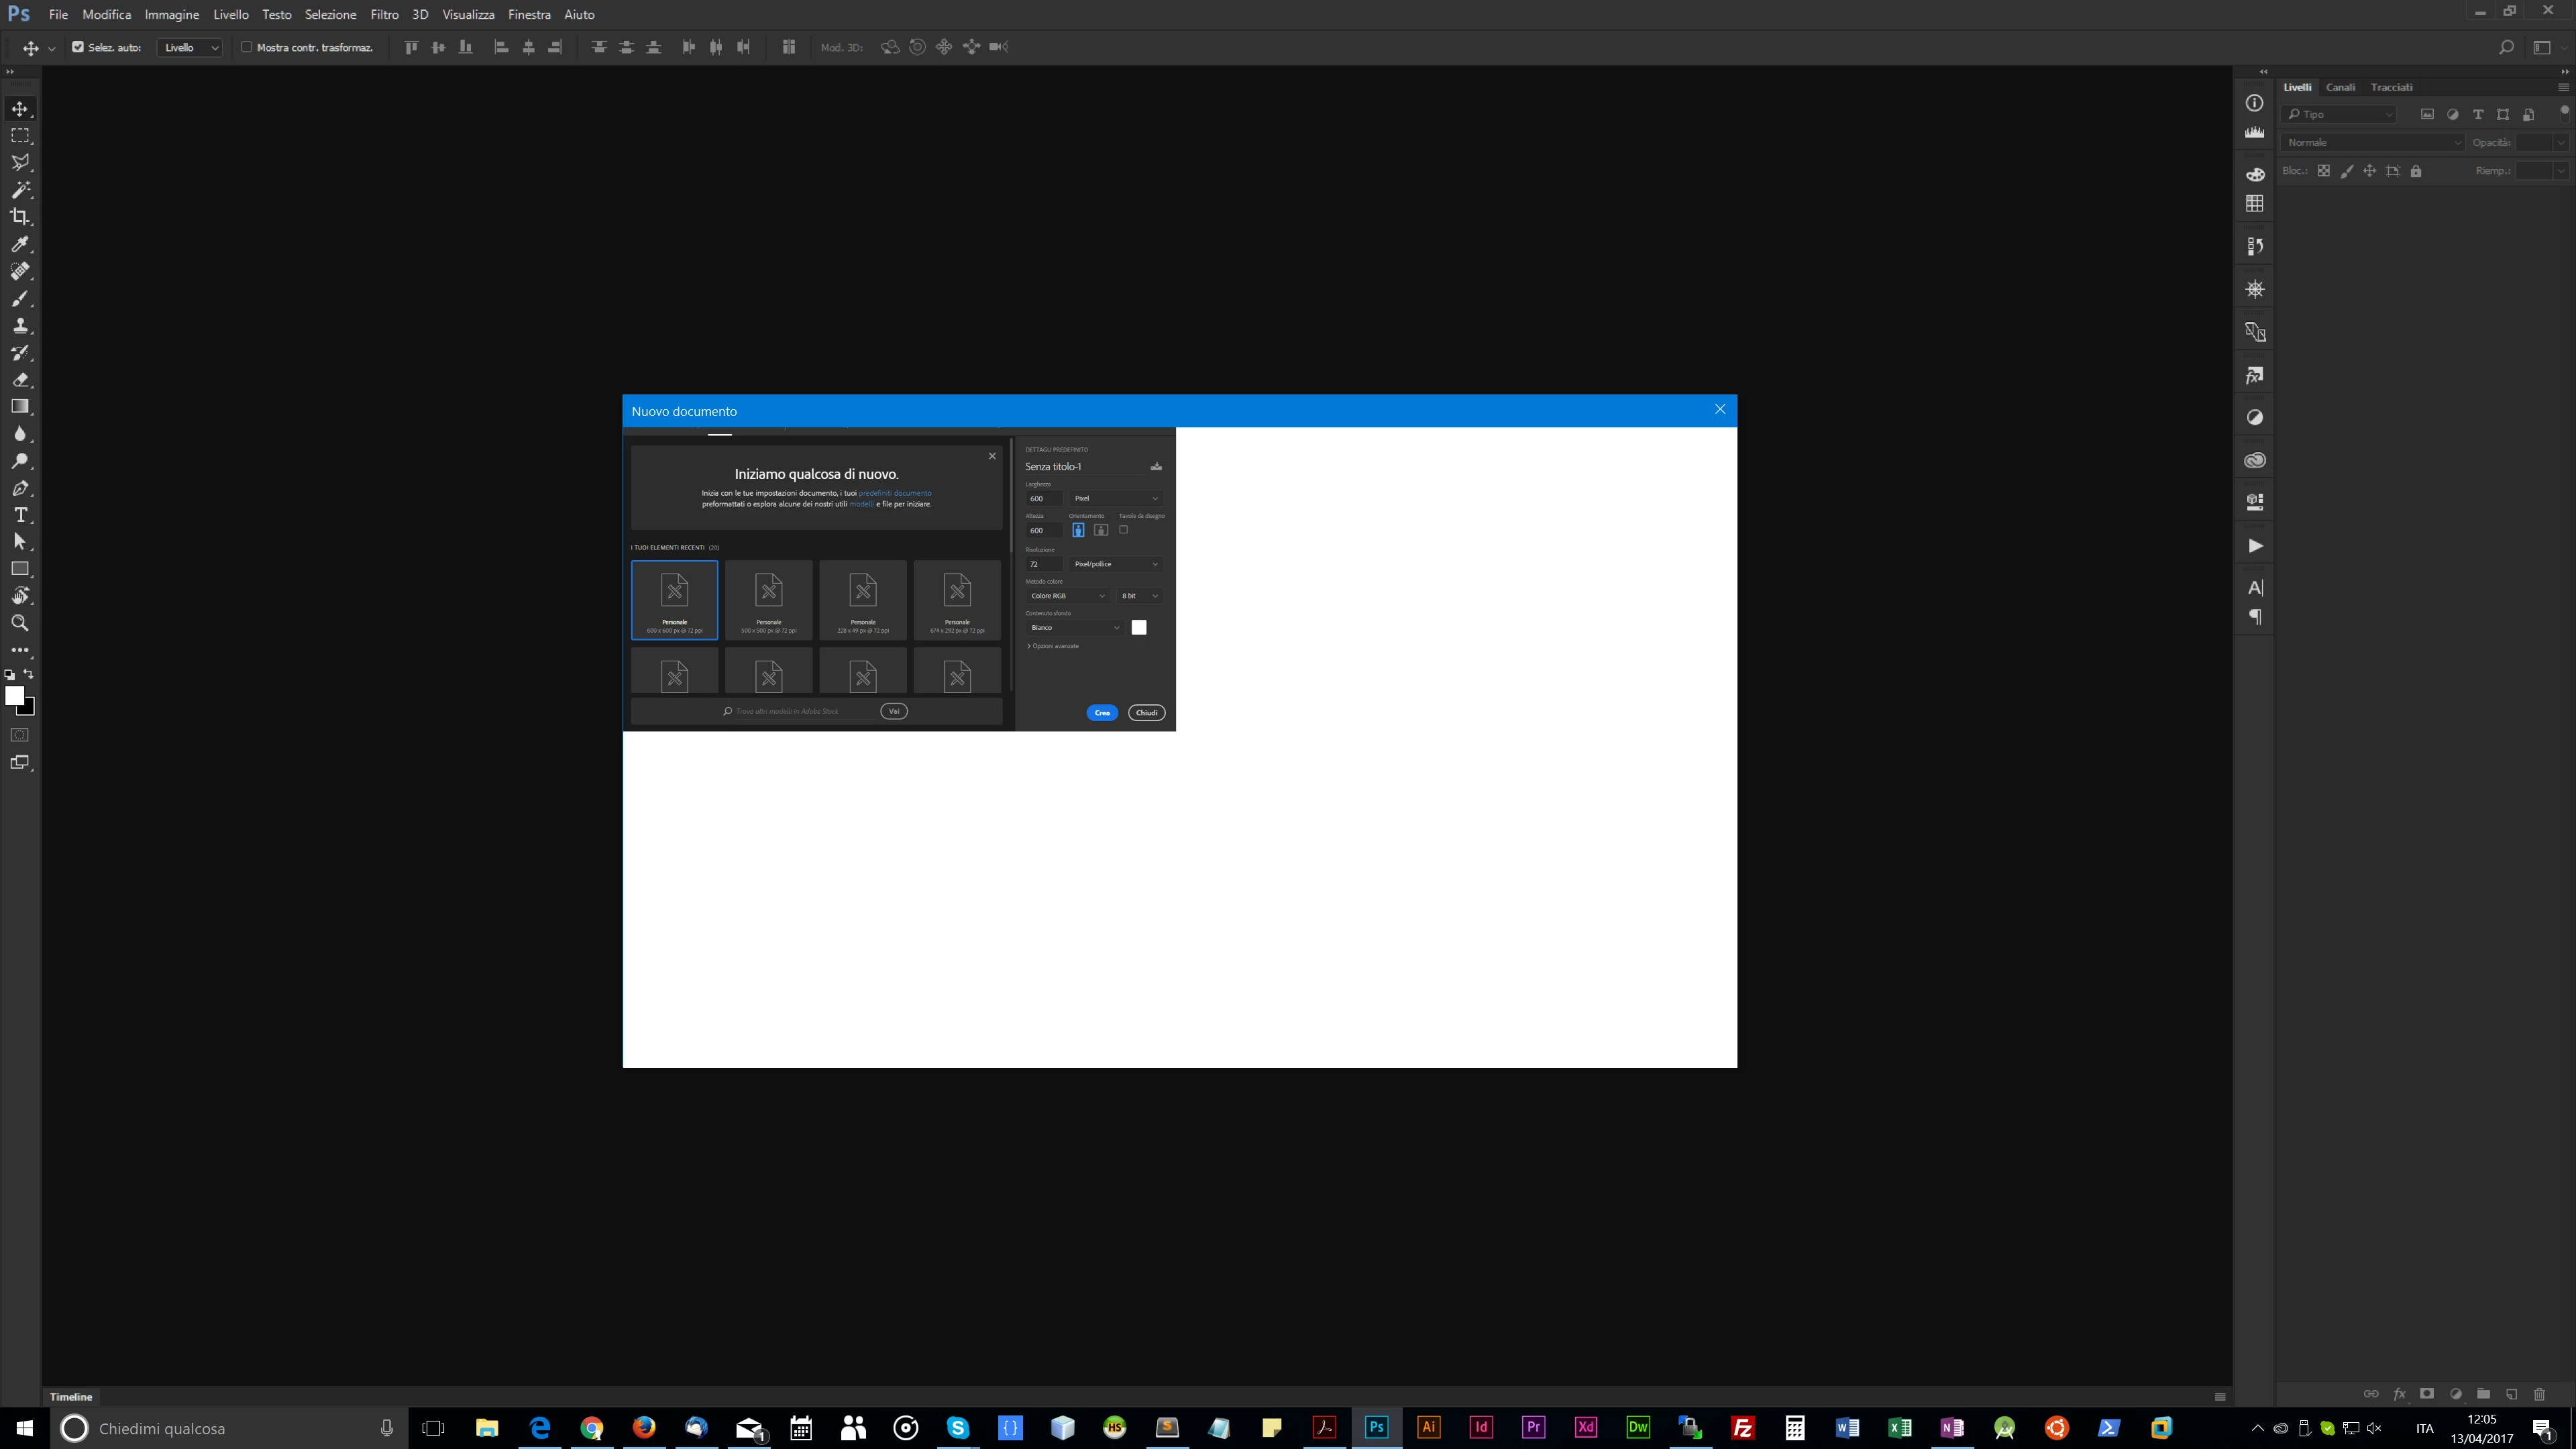
Task: Open the Pixel/pollice resolution unit dropdown
Action: pos(1115,564)
